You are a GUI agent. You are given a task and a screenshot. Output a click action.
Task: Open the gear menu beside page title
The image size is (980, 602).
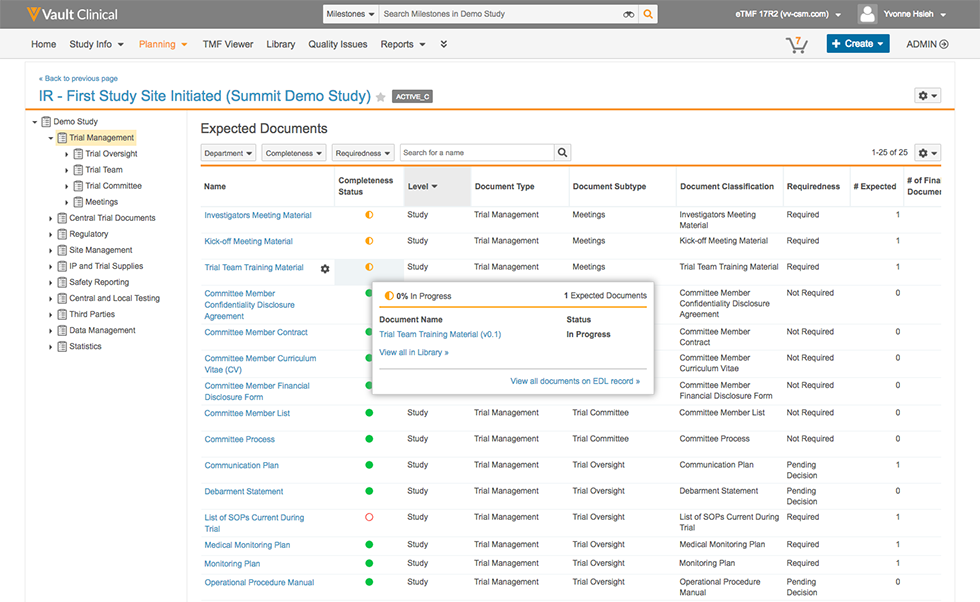(927, 96)
